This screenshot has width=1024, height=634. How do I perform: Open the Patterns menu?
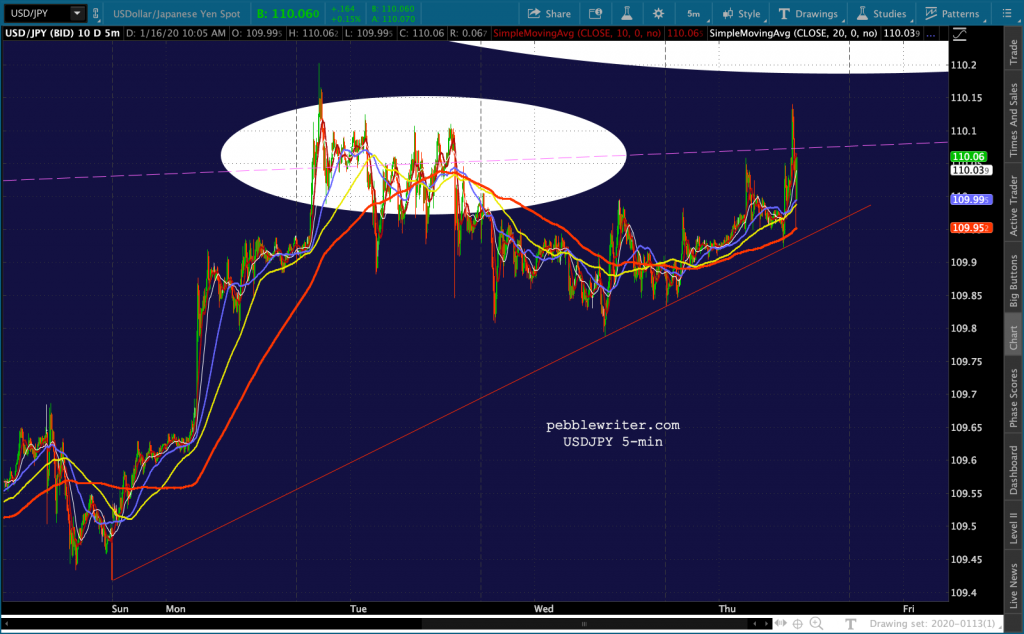(952, 14)
